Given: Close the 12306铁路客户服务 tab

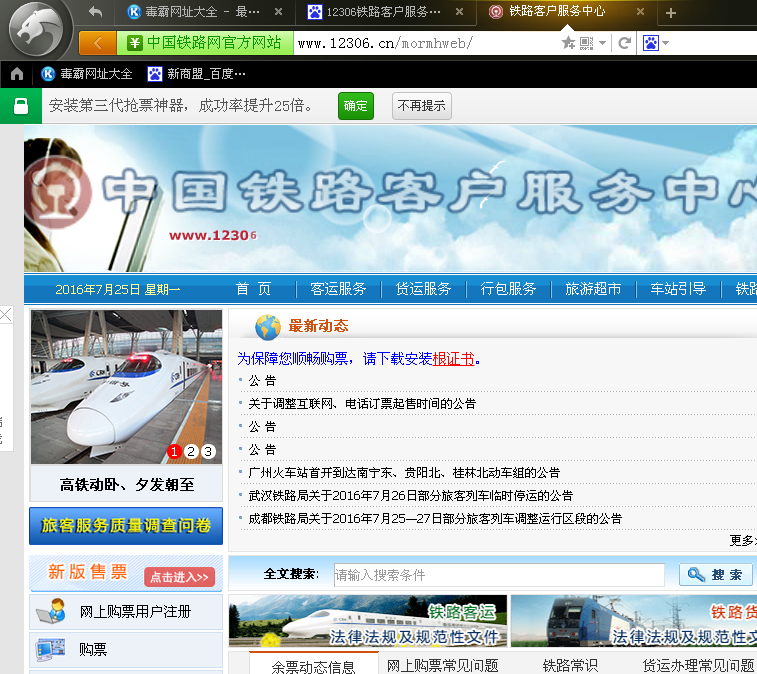Looking at the screenshot, I should click(x=460, y=12).
